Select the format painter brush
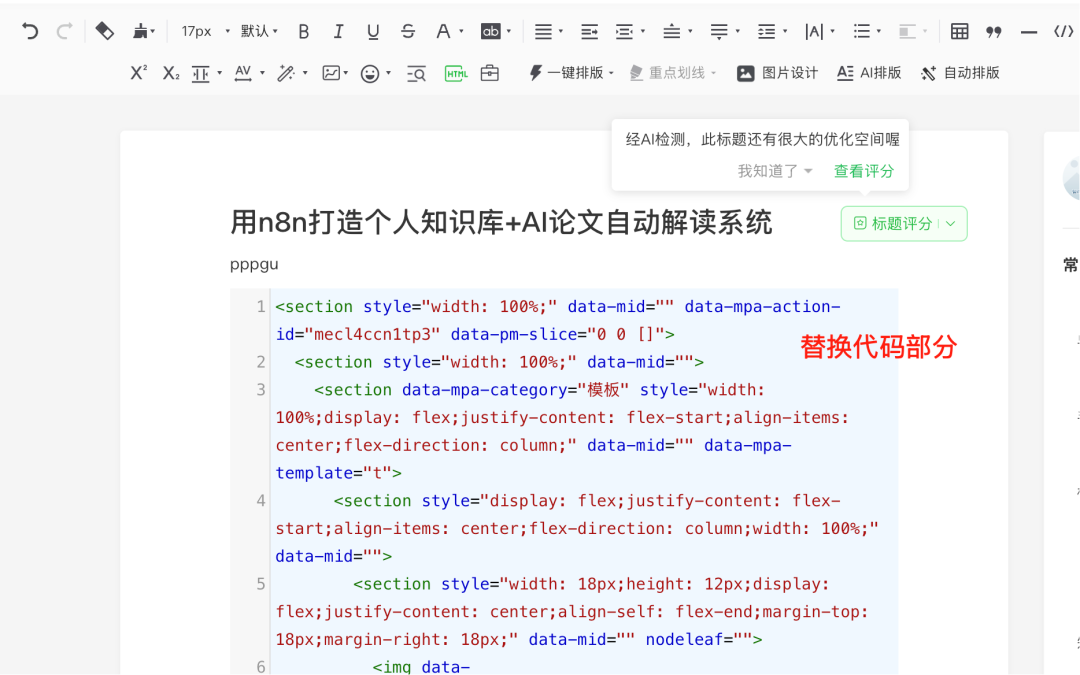Viewport: 1080px width, 675px height. [141, 31]
